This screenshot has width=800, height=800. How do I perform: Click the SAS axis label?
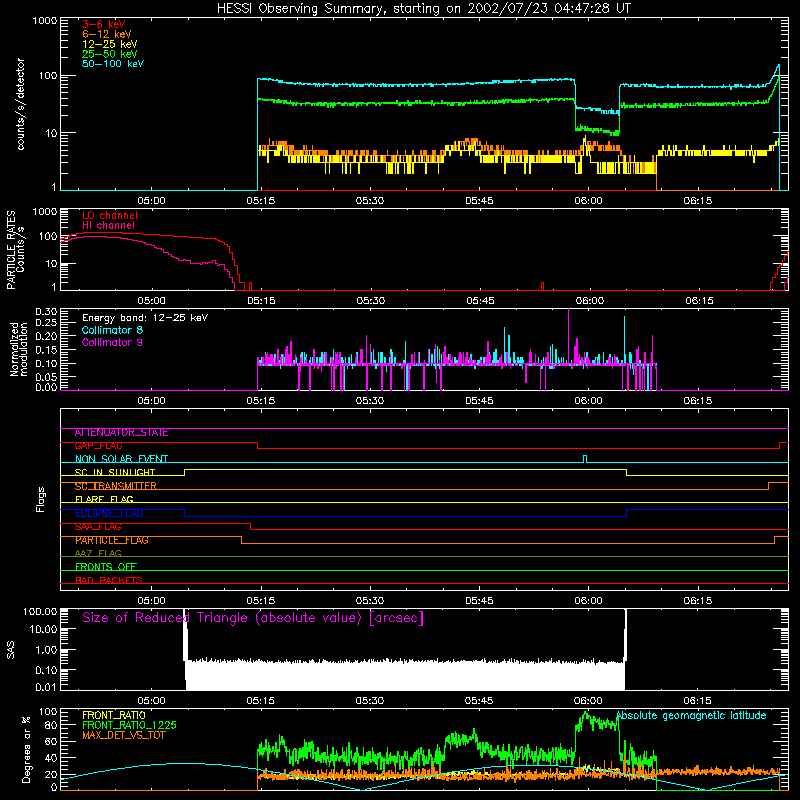(x=11, y=650)
